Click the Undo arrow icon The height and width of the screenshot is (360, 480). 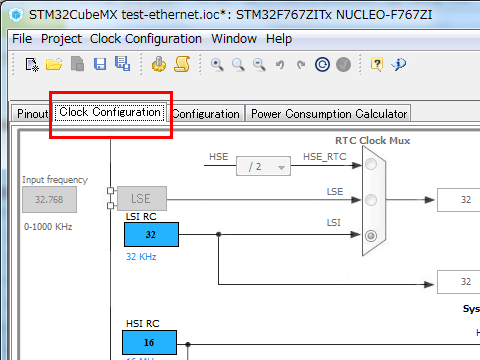(x=280, y=64)
